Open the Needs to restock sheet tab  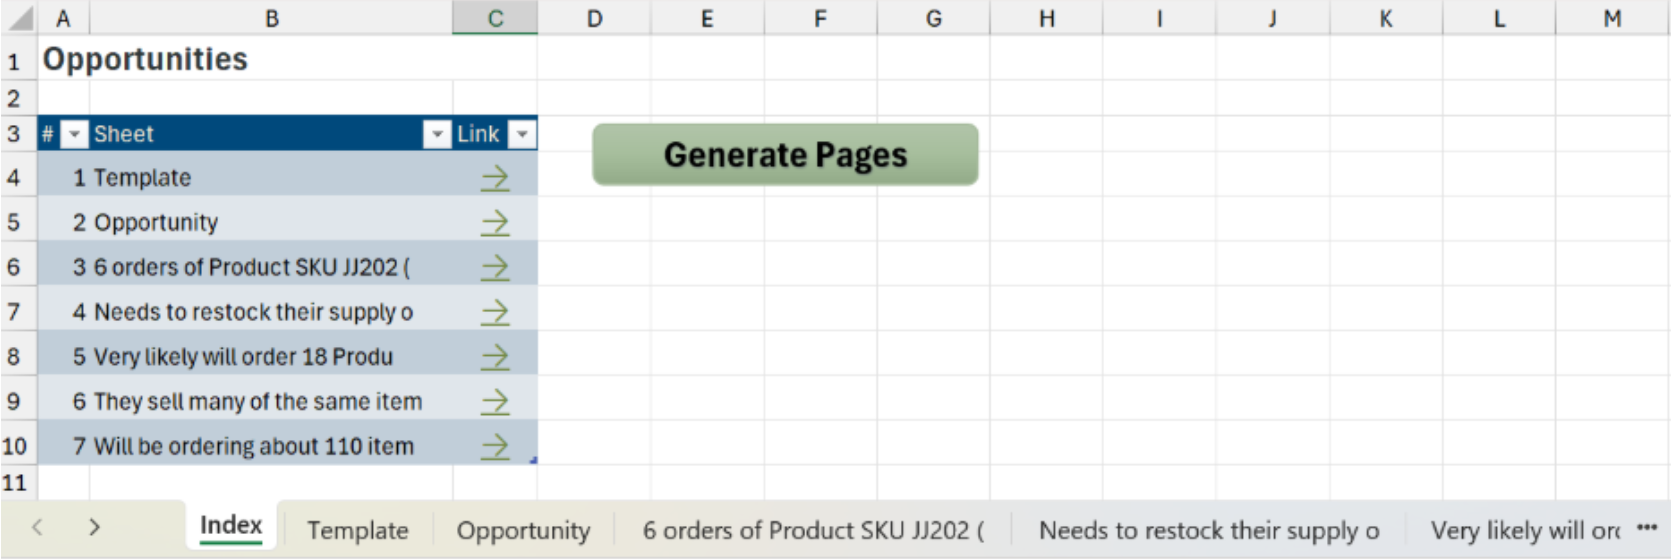(x=1208, y=530)
